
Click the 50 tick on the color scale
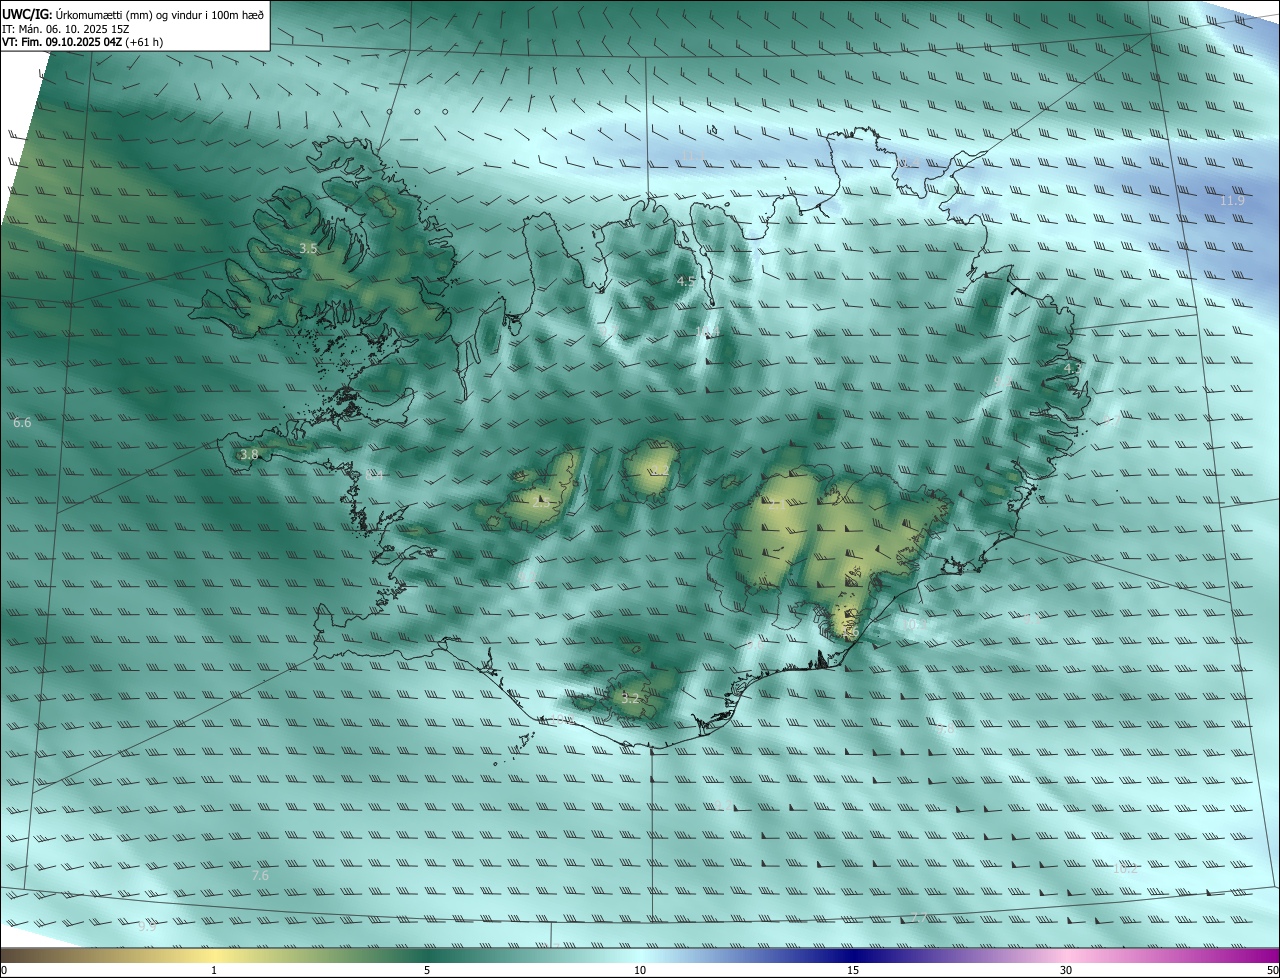pyautogui.click(x=1272, y=970)
